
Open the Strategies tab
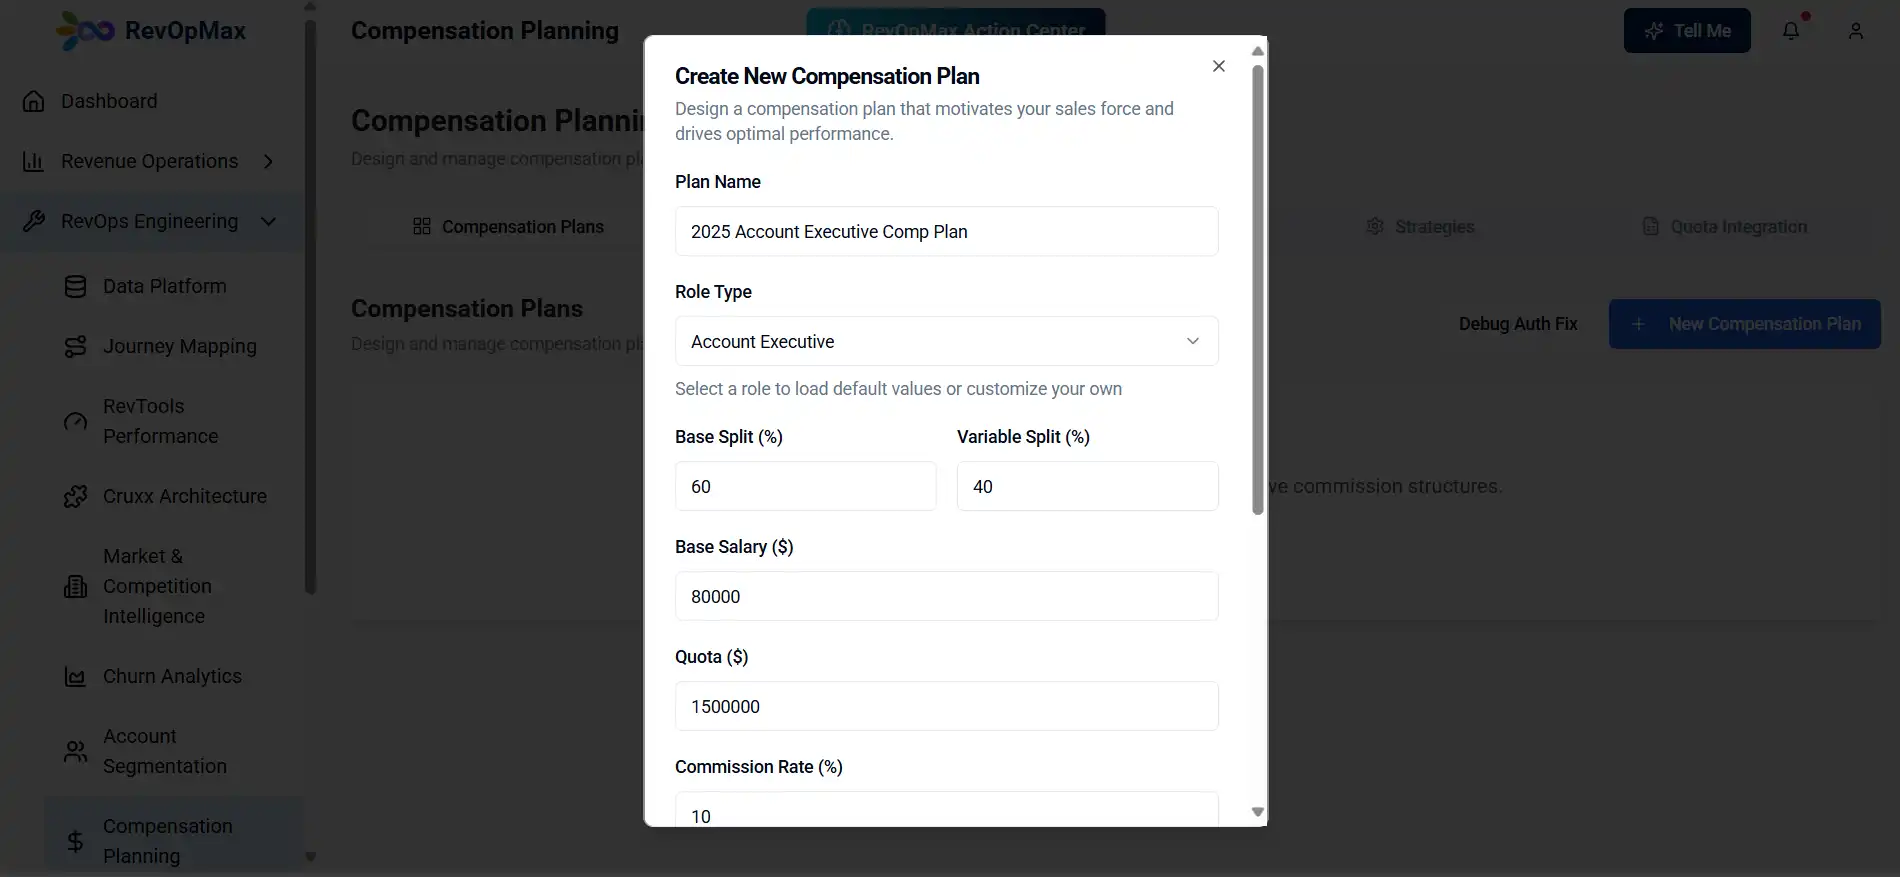click(1420, 226)
